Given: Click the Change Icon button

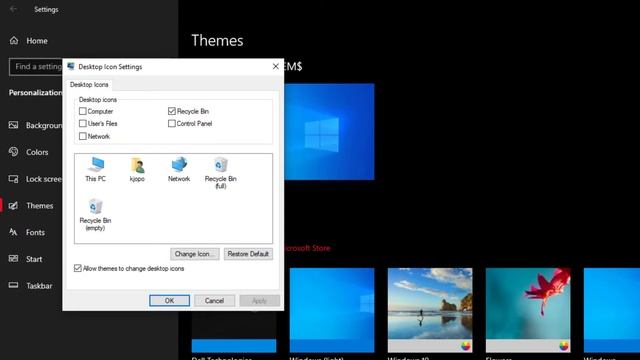Looking at the screenshot, I should (x=195, y=254).
